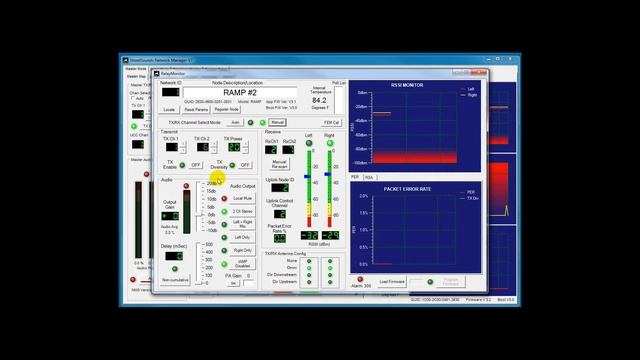
Task: Click the Manual mode bright green LED
Action: tap(262, 122)
